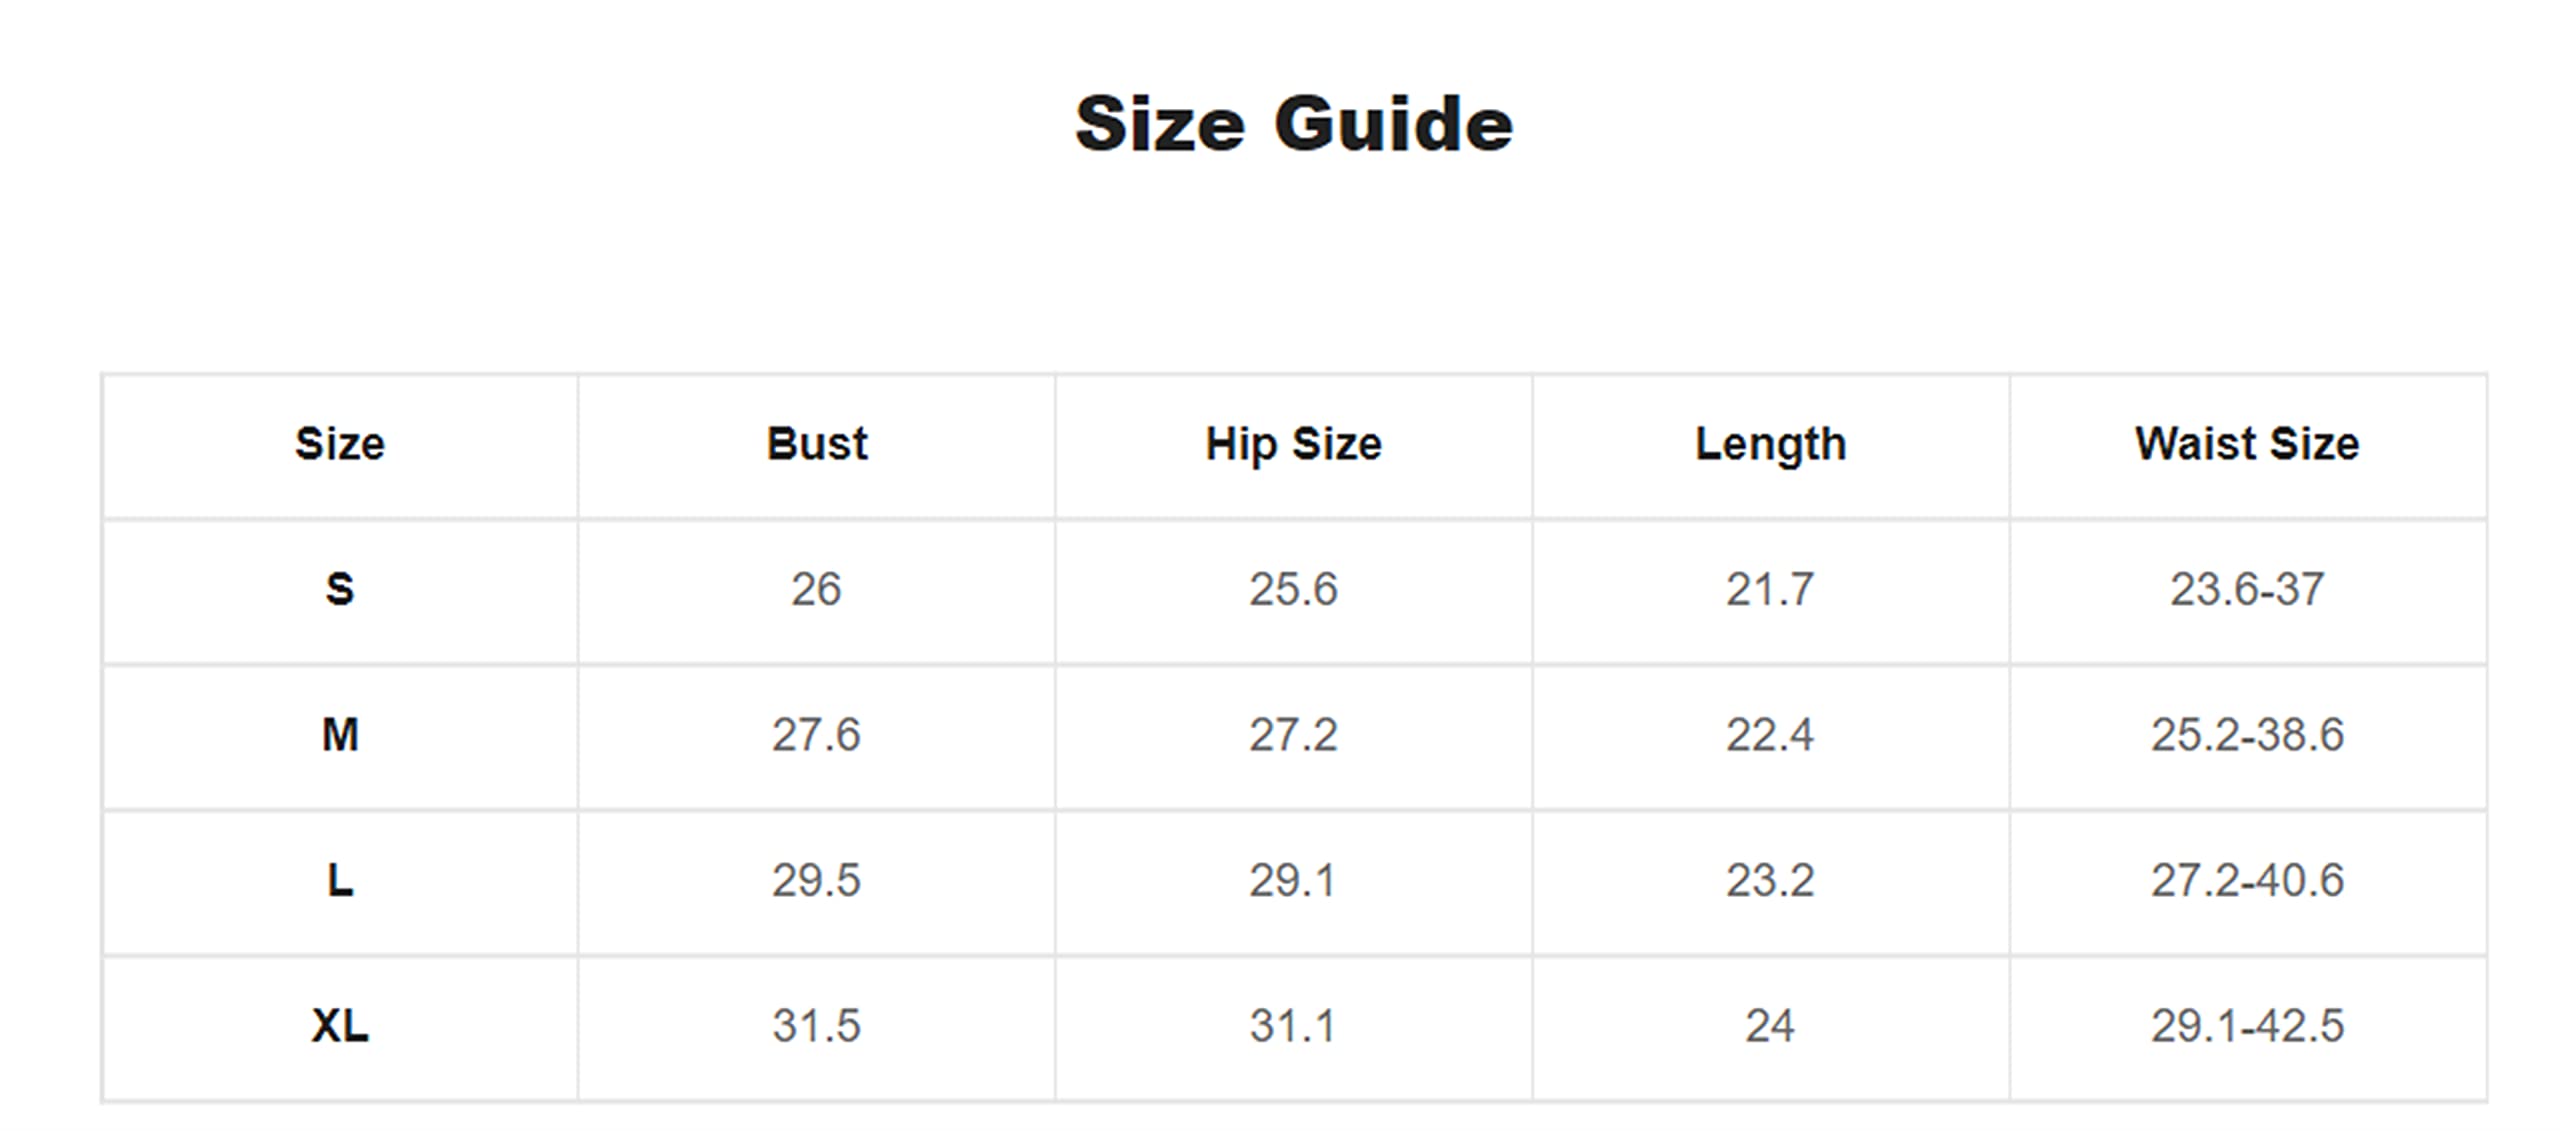Click the M size row label
The image size is (2560, 1131).
click(339, 735)
